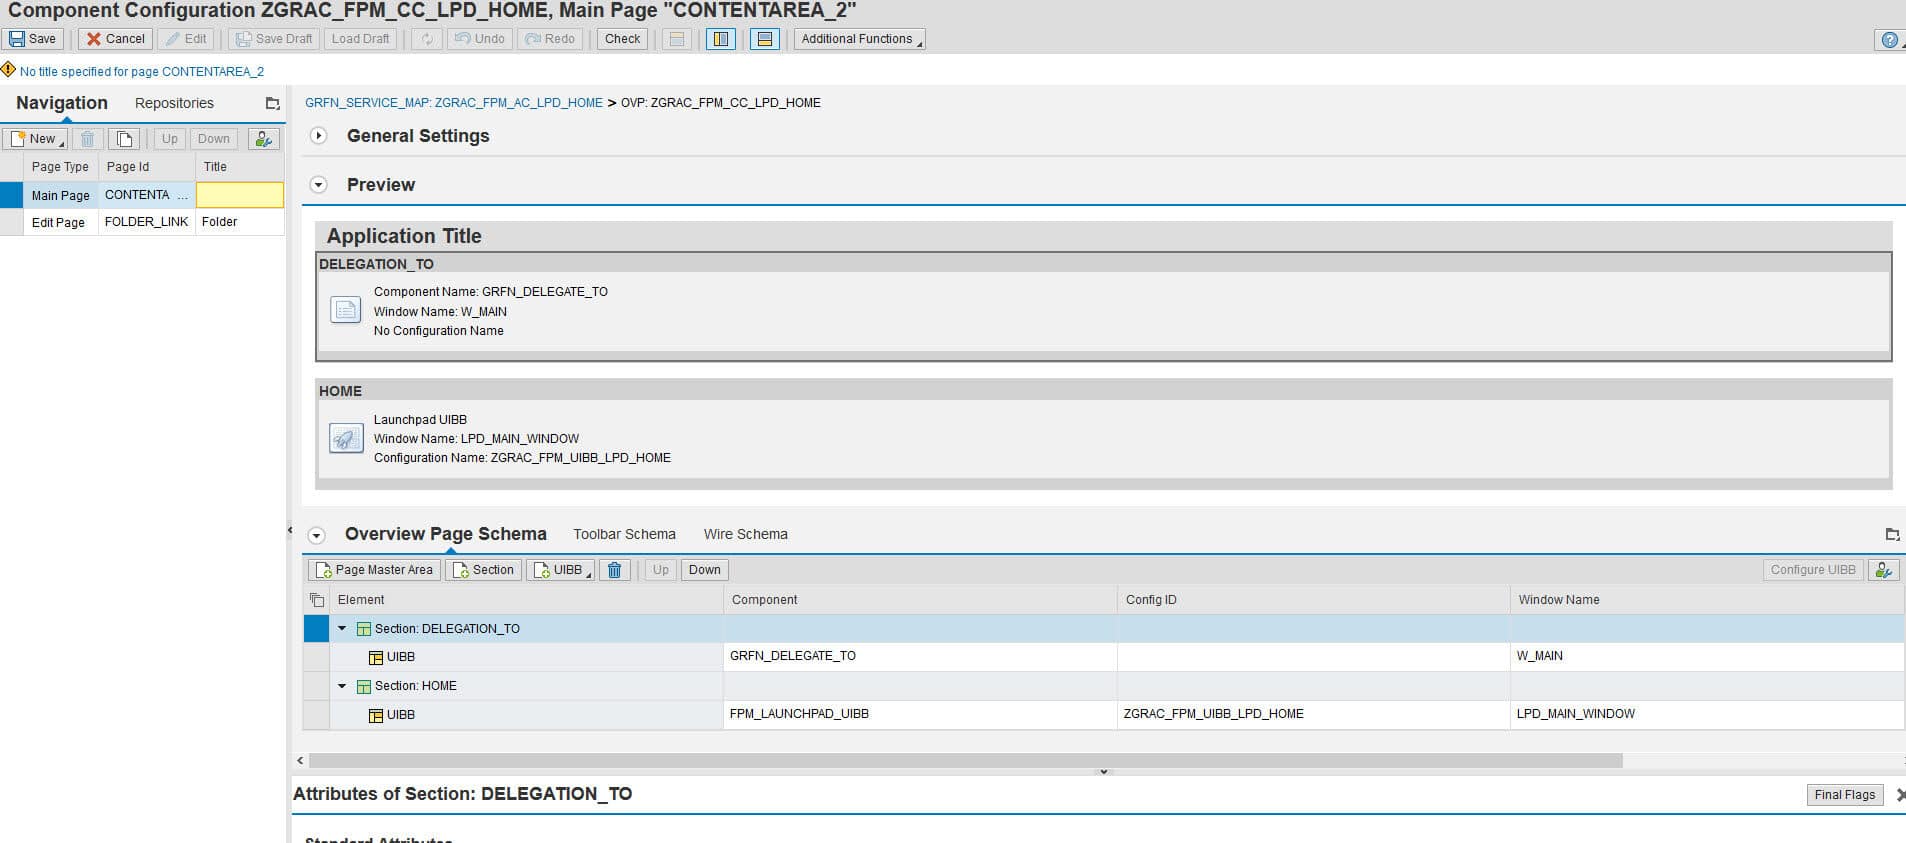
Task: Click the copy page icon in Navigation toolbar
Action: (x=124, y=139)
